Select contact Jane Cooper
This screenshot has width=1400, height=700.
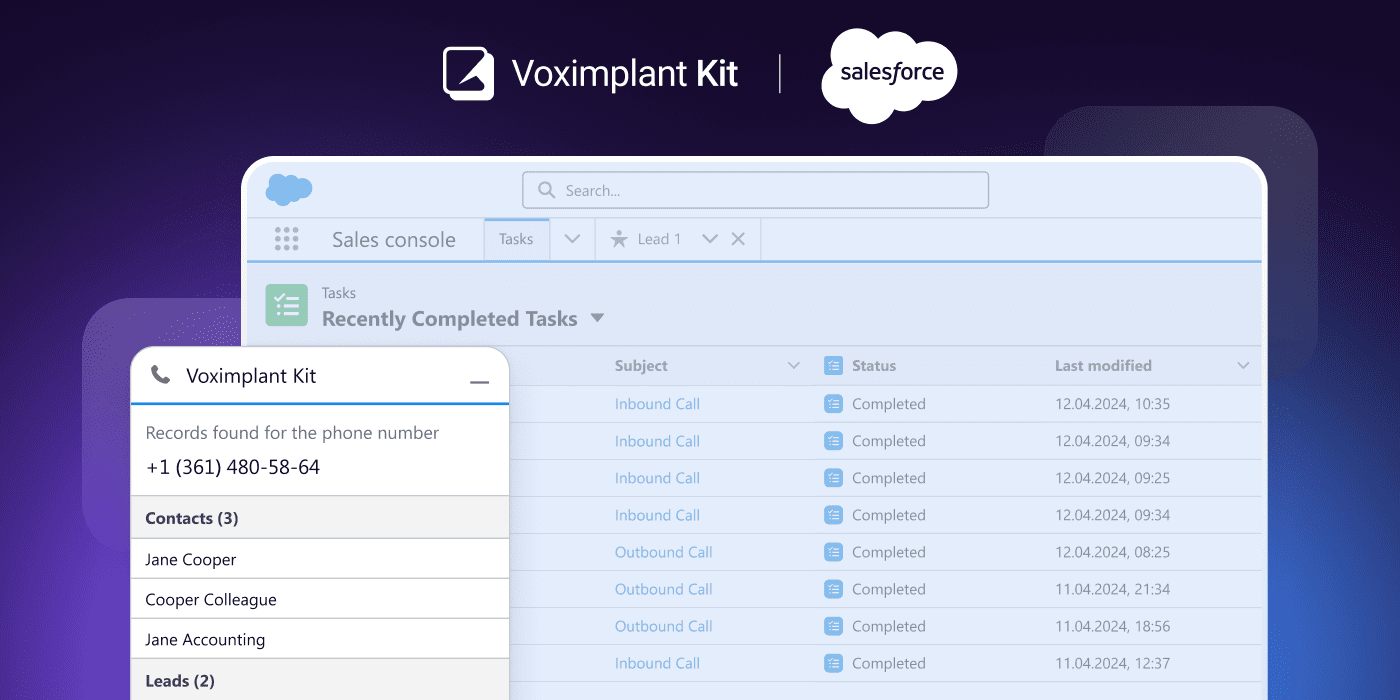tap(320, 559)
